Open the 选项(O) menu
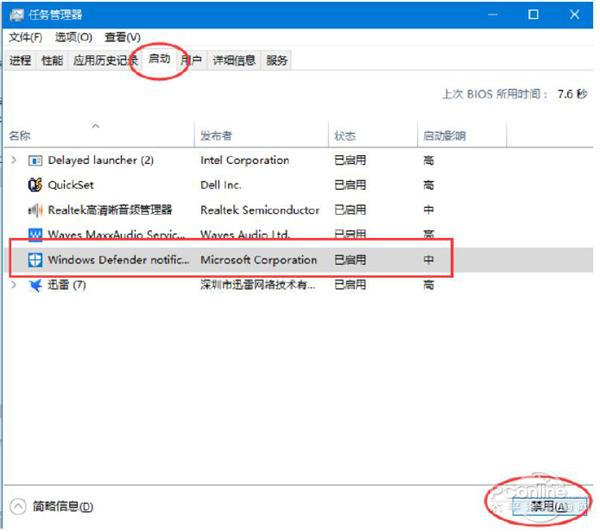Viewport: 600px width, 532px height. point(73,37)
